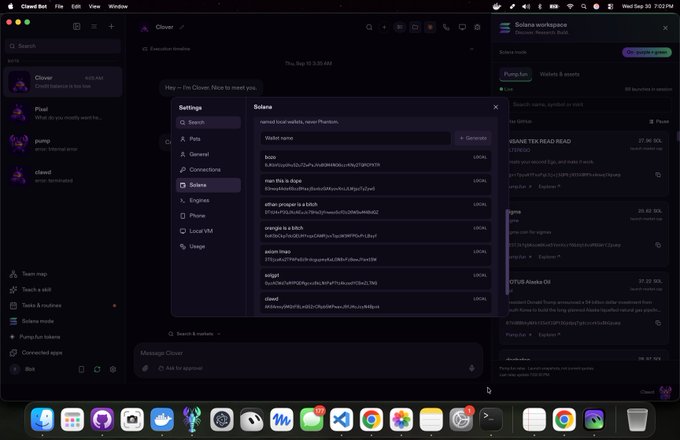Open the Pump.fun link for POTUS Alaska Oil
Image resolution: width=680 pixels, height=440 pixels.
[519, 335]
